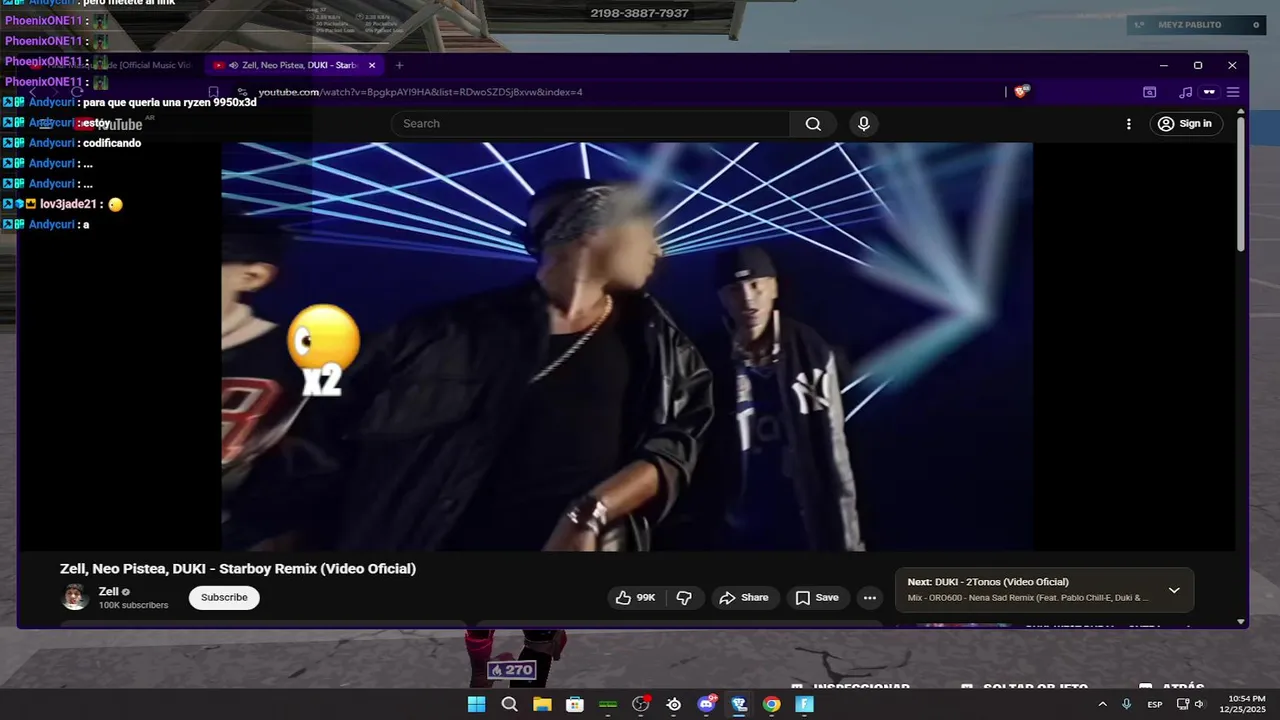Reload the page with refresh icon
The image size is (1280, 720).
(77, 92)
